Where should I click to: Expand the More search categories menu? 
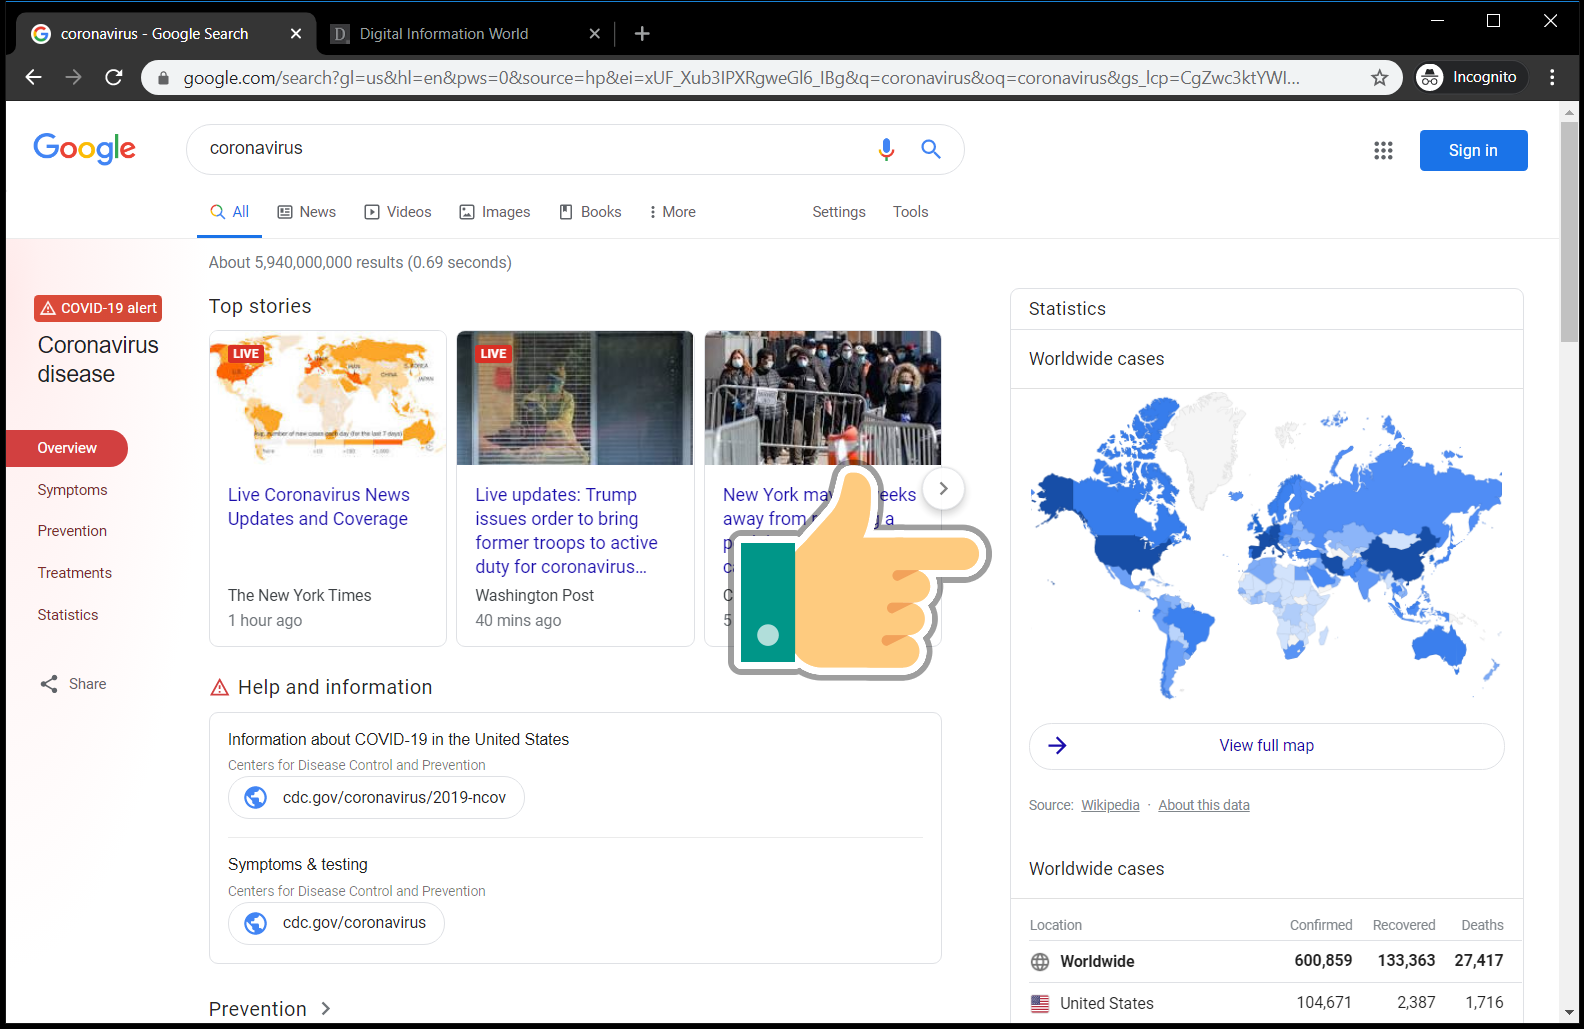pos(672,212)
